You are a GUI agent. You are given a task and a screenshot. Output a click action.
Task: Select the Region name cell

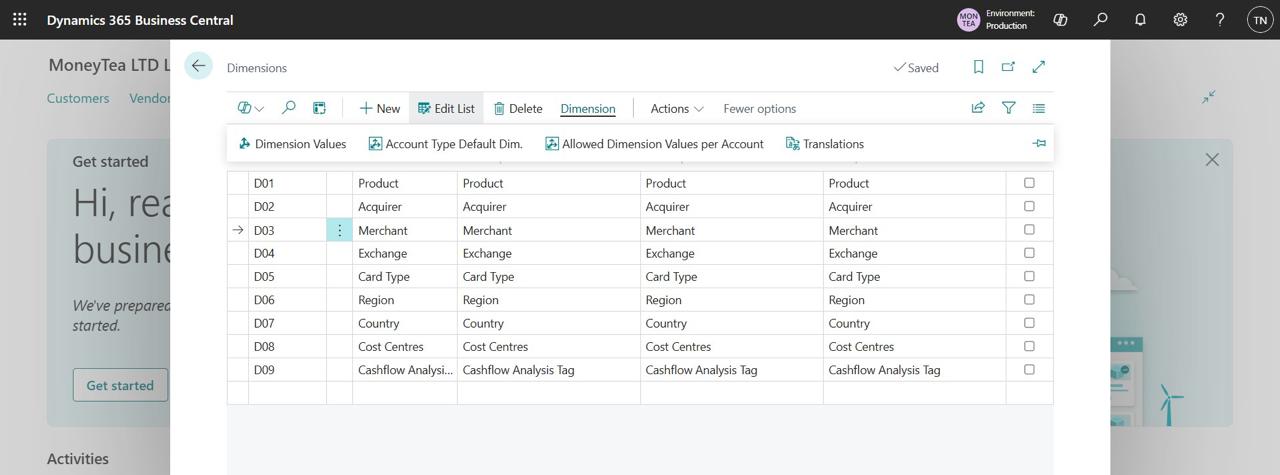405,300
